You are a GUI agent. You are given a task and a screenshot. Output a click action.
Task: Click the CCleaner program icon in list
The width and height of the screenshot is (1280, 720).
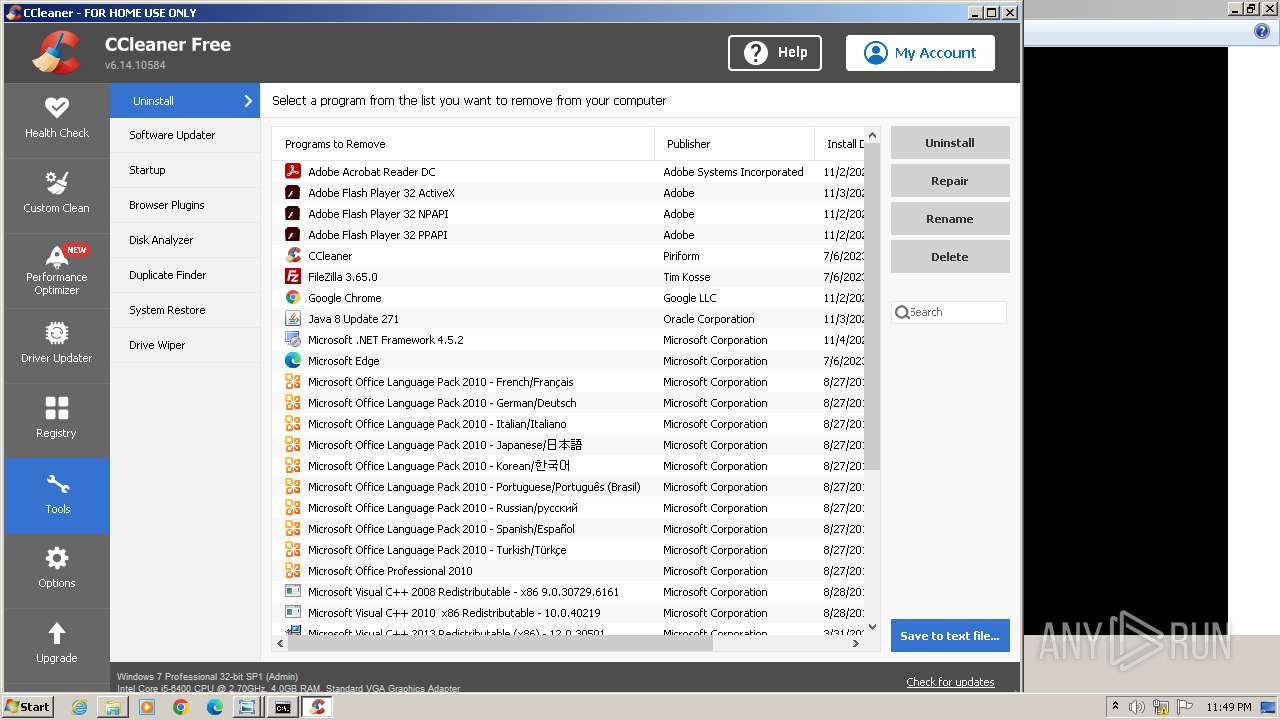click(293, 255)
